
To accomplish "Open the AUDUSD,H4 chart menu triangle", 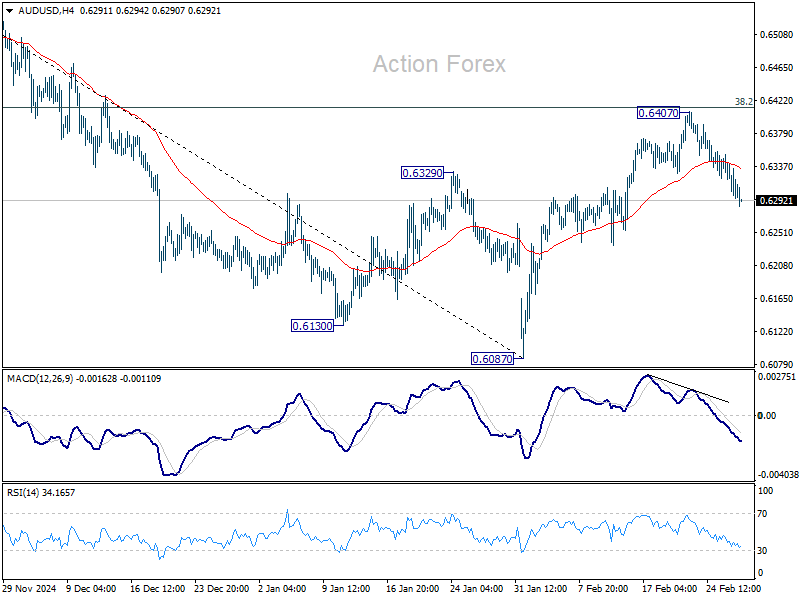I will [9, 11].
